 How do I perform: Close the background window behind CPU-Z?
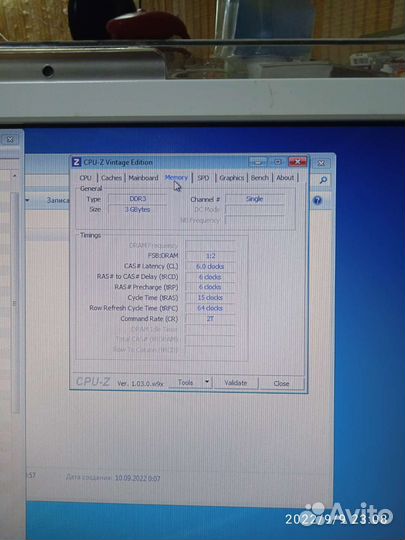[321, 163]
